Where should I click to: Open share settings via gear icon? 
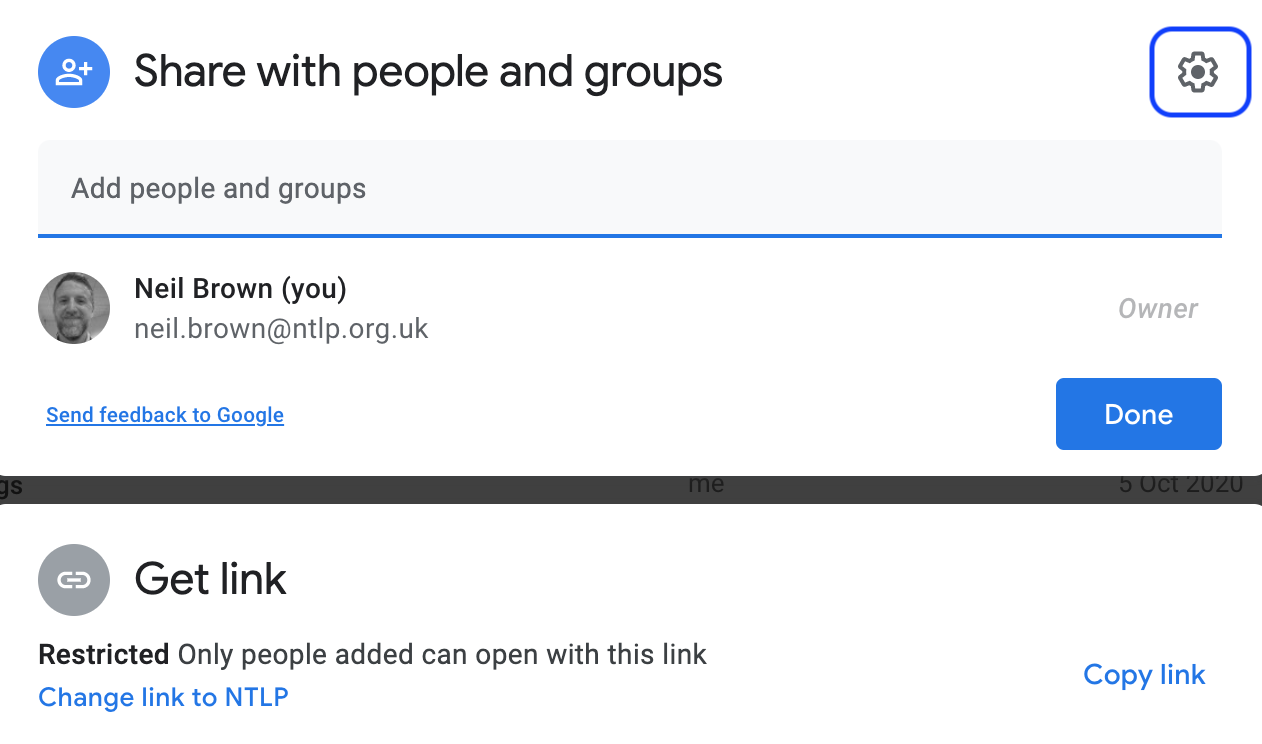(1199, 72)
